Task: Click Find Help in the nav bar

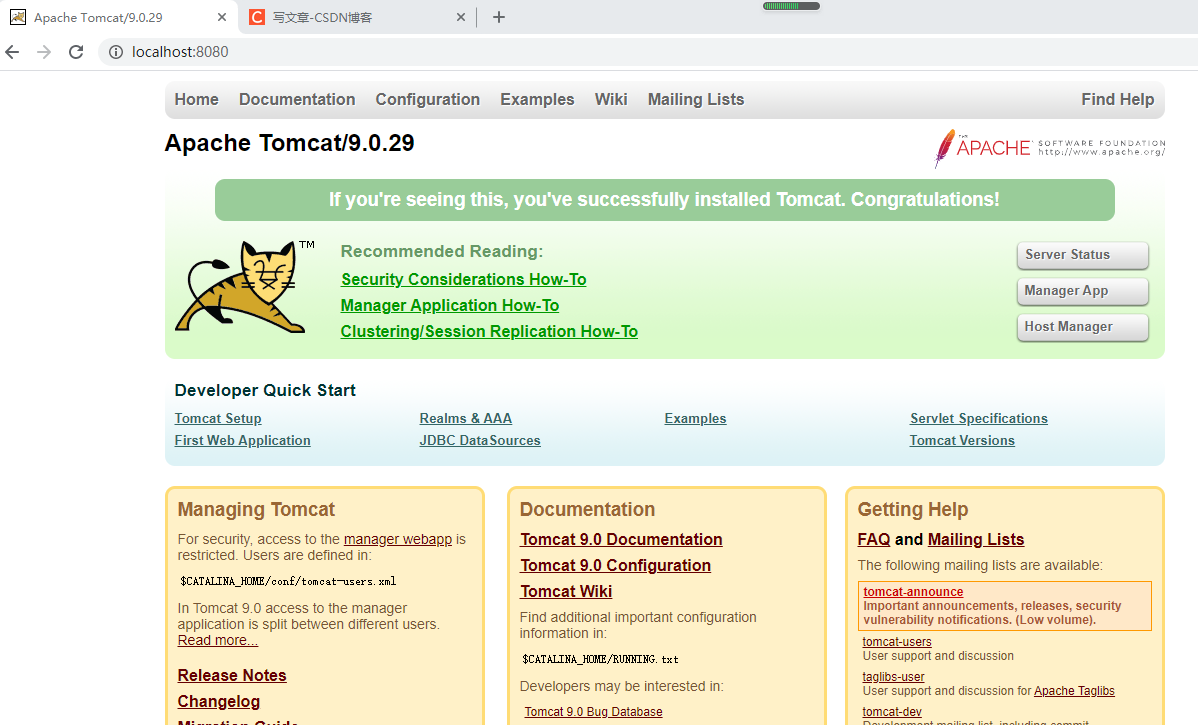Action: pyautogui.click(x=1118, y=99)
